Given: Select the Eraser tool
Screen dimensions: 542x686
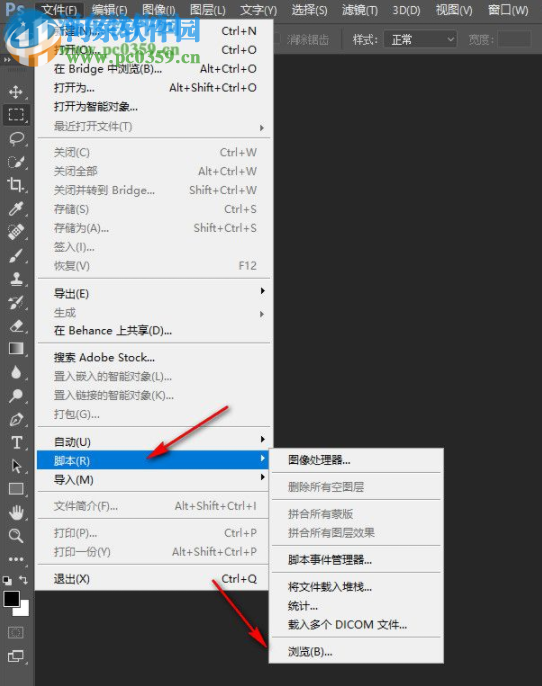Looking at the screenshot, I should 16,326.
